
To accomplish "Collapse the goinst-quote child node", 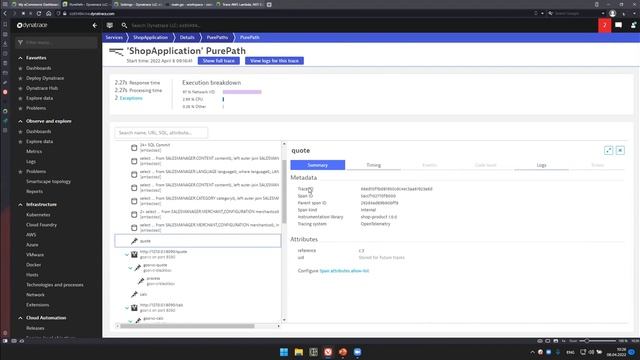I will pos(131,268).
